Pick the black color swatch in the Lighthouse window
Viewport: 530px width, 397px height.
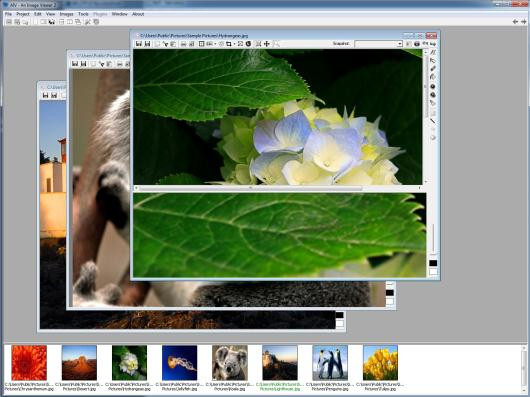click(x=339, y=315)
